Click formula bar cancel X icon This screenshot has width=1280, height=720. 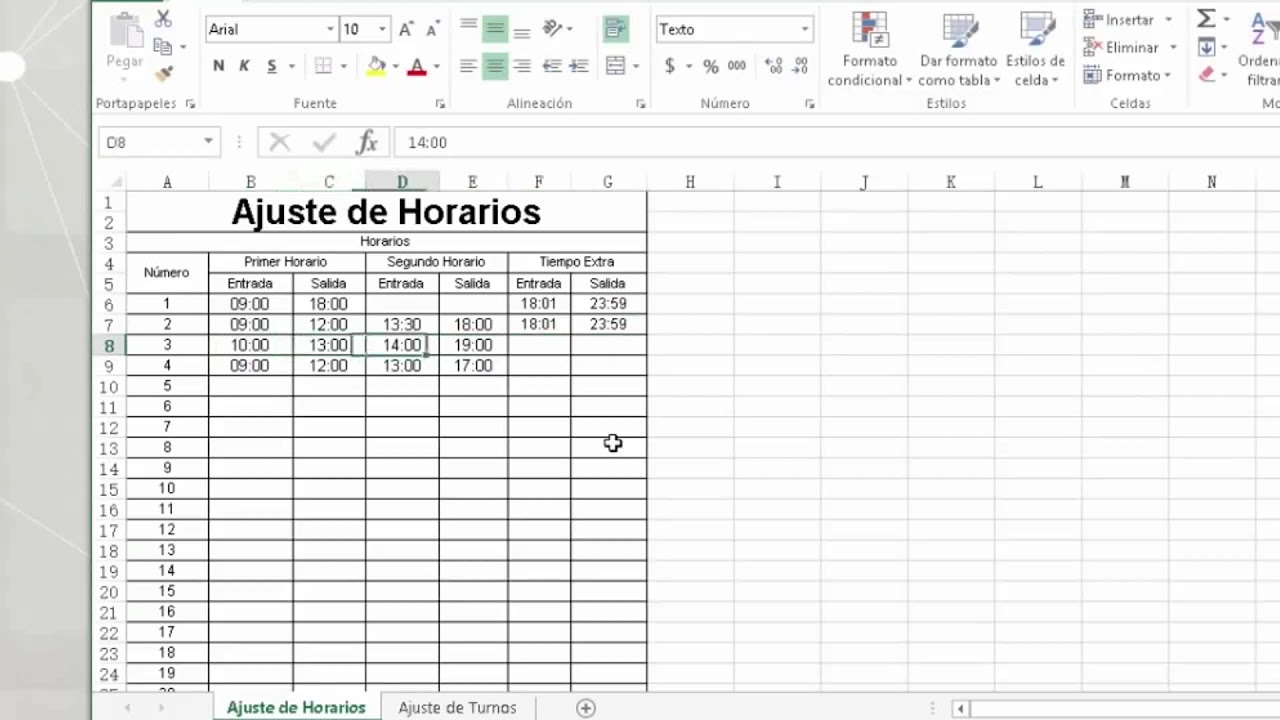[279, 143]
